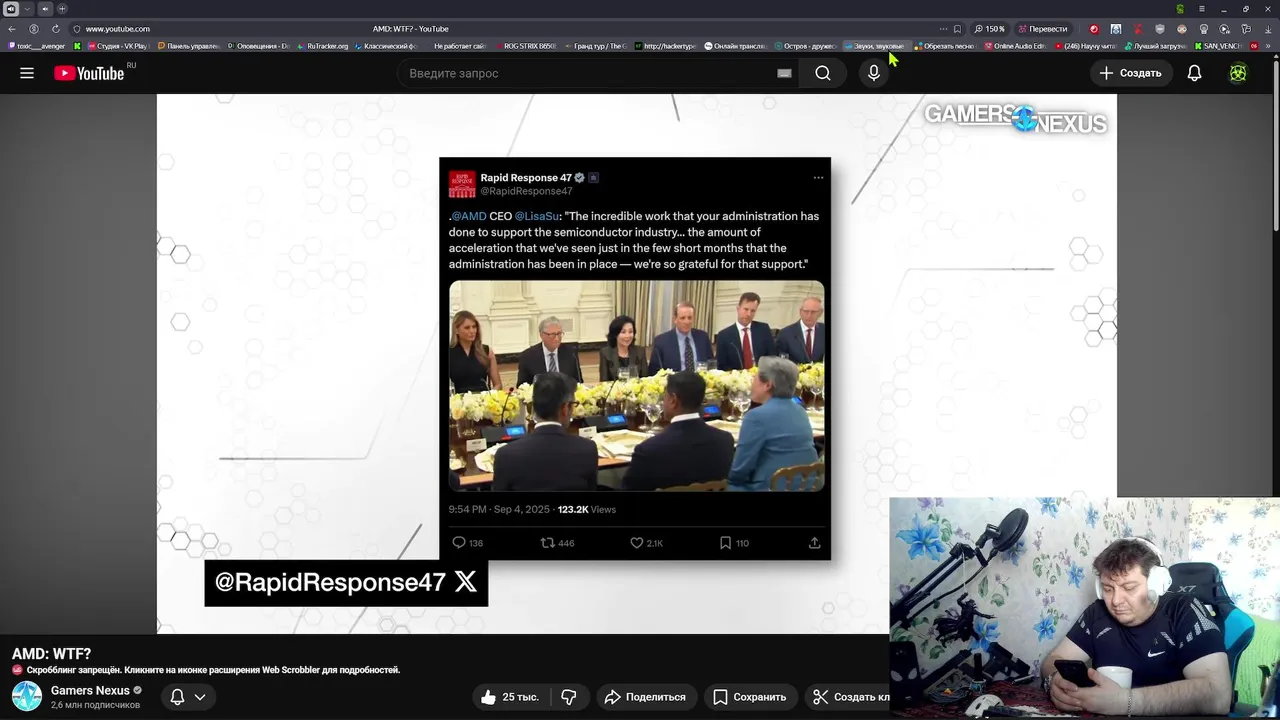
Task: Open the 'Online Audio Editor' bookmark
Action: (1015, 46)
